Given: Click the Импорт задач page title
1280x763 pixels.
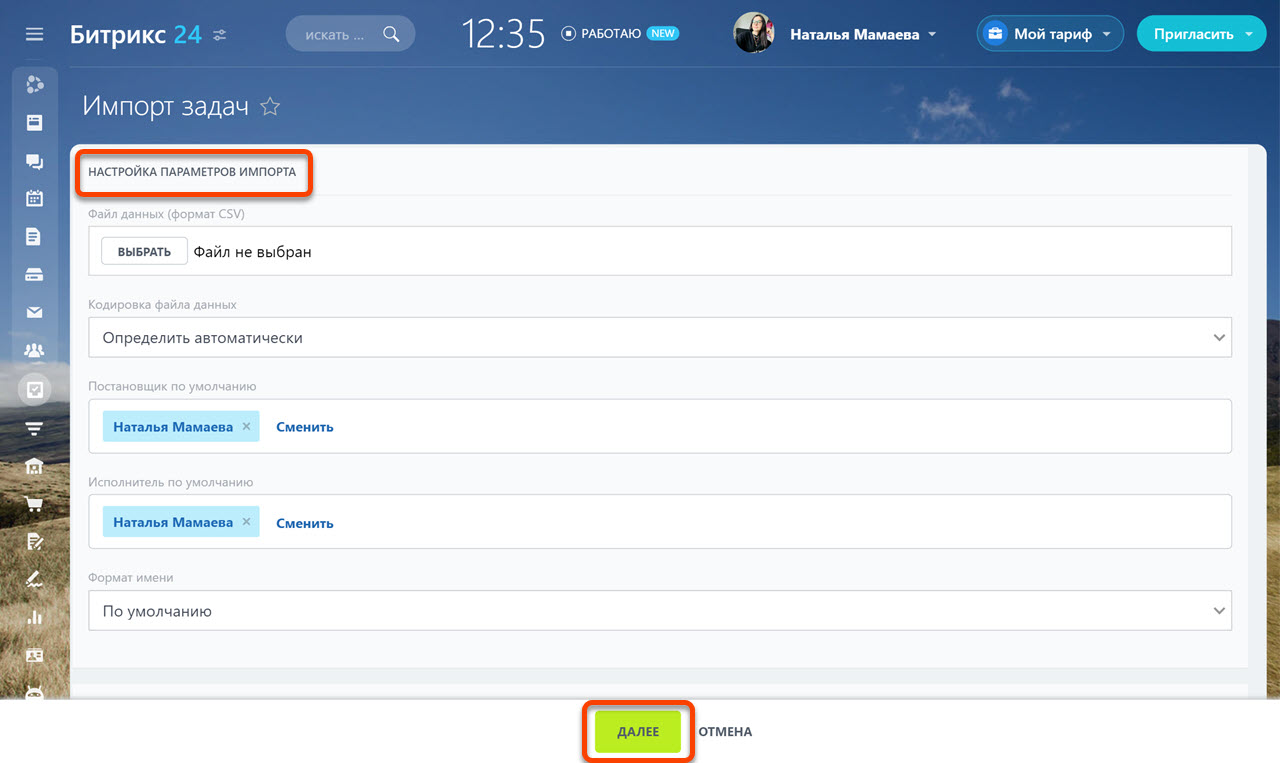Looking at the screenshot, I should click(x=166, y=107).
